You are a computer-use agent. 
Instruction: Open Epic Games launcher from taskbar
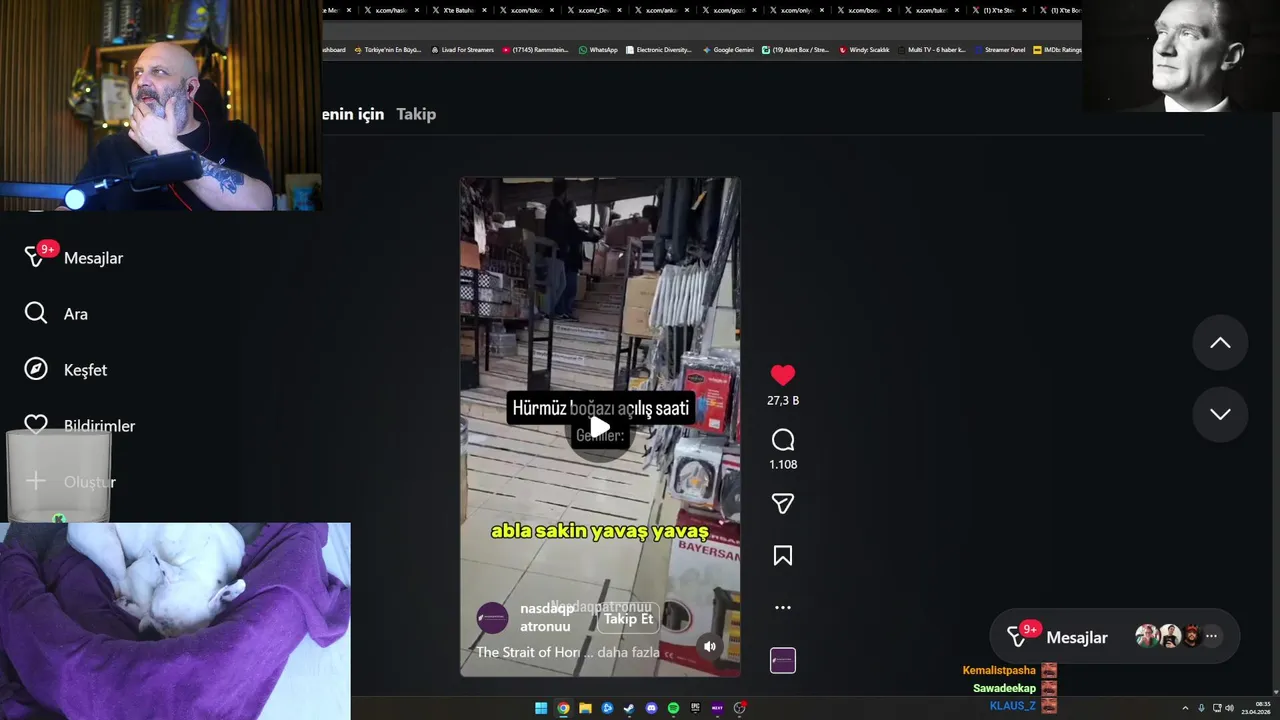pos(695,708)
